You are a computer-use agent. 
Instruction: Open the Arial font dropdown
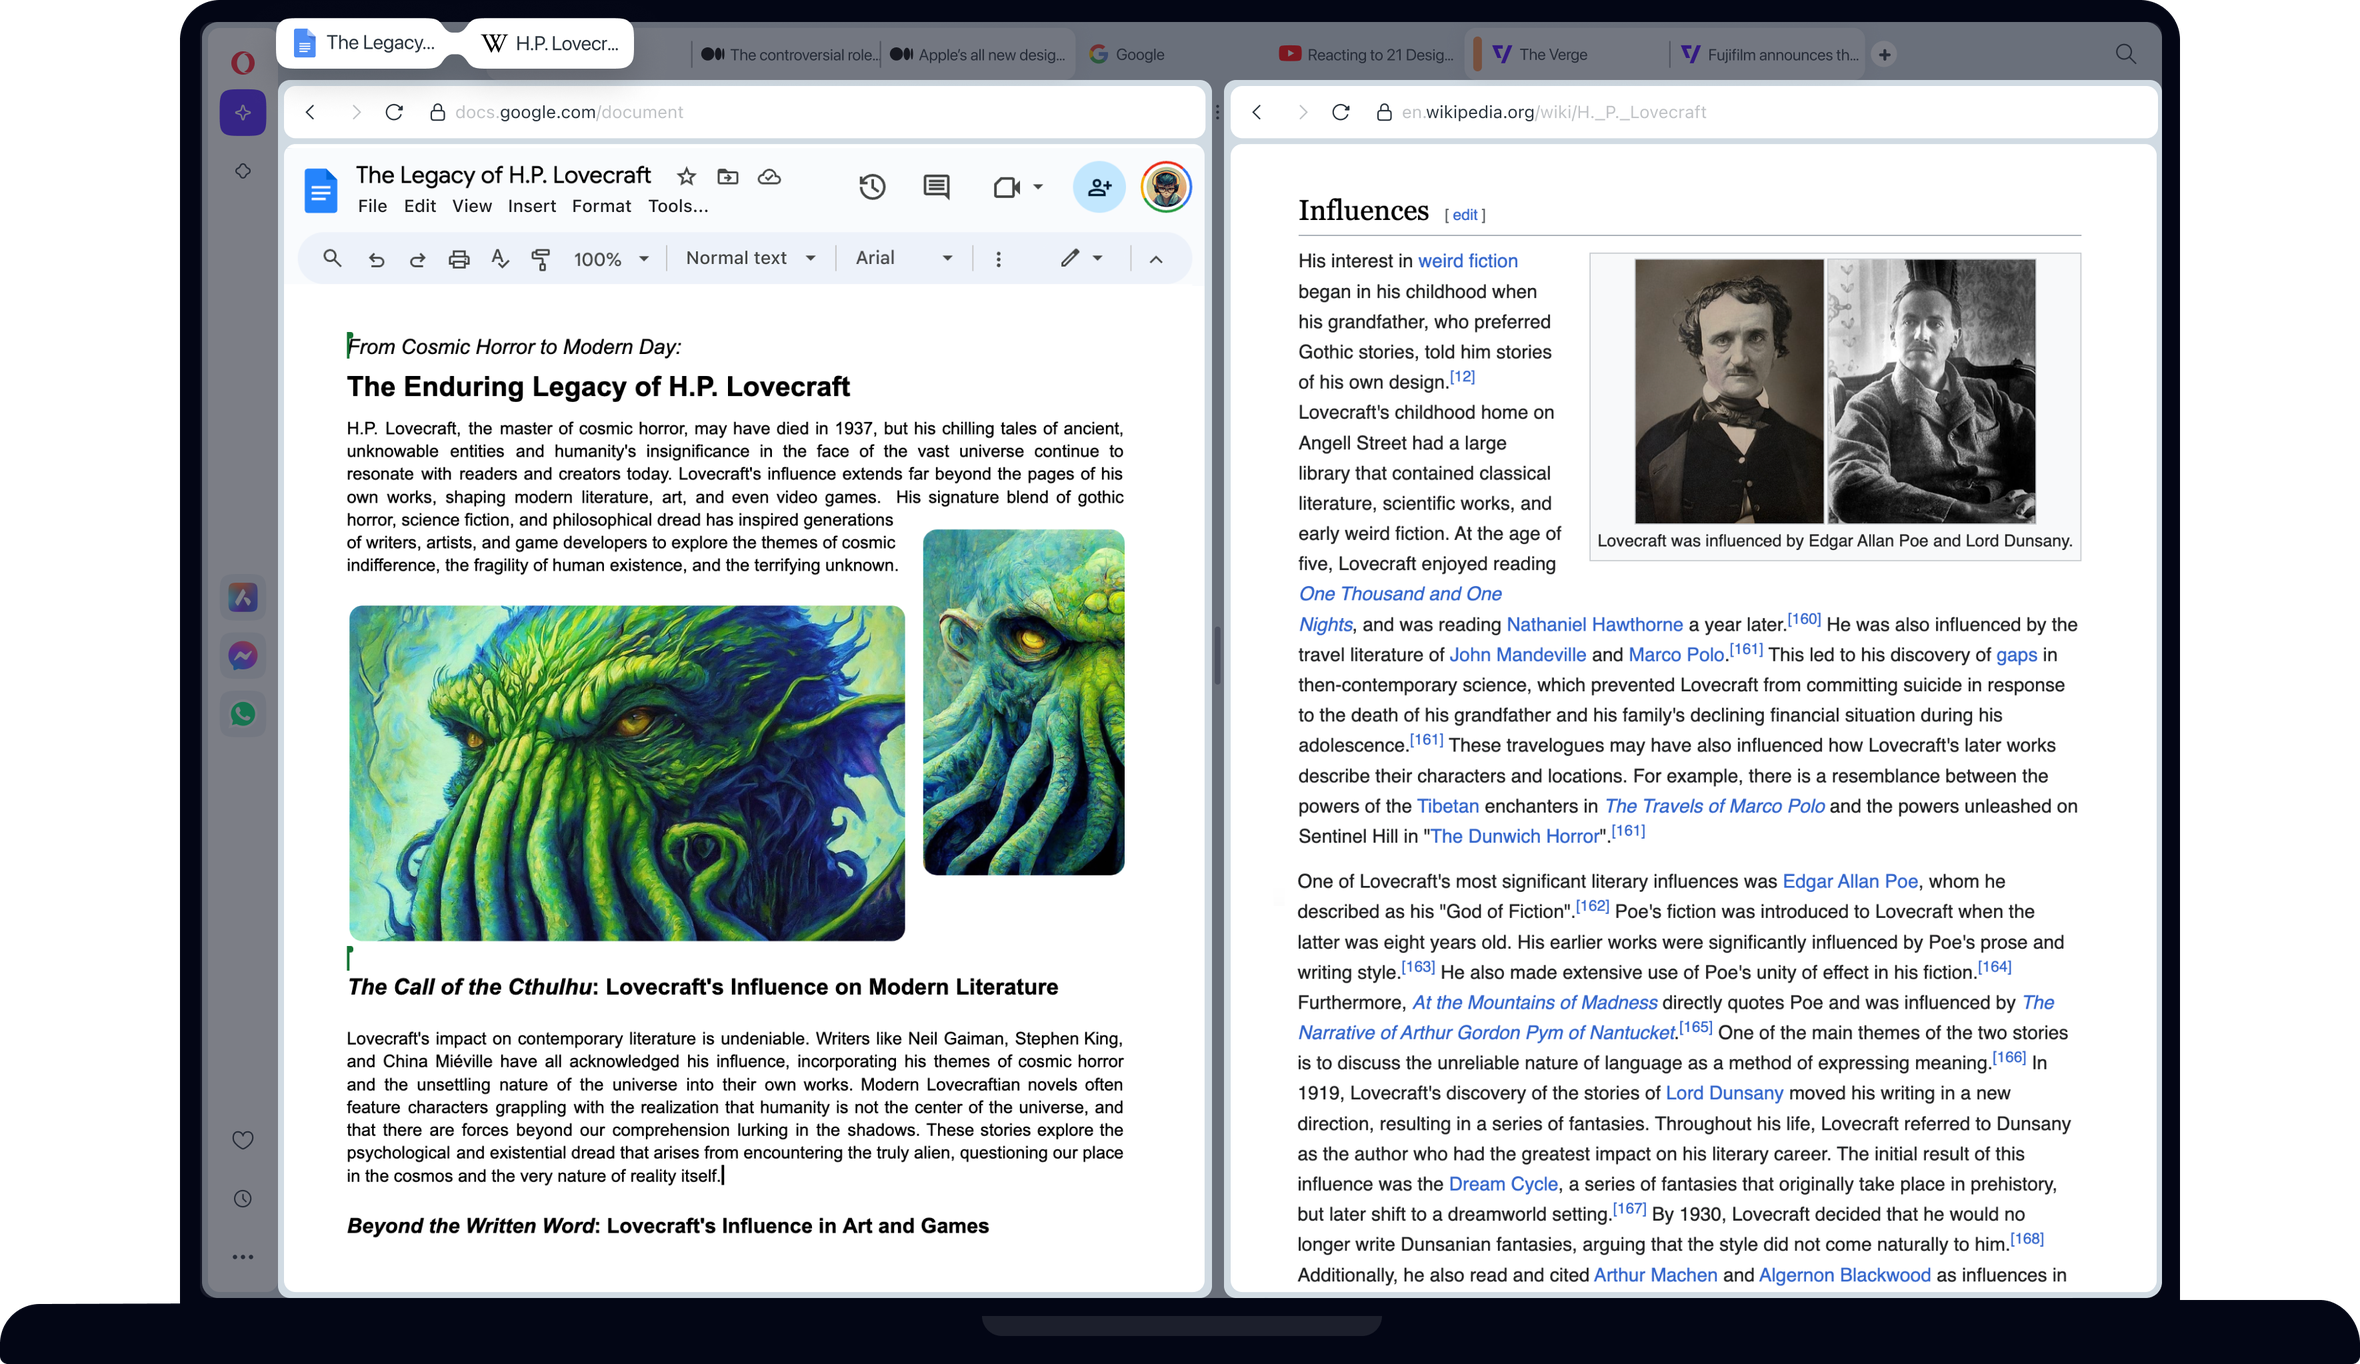click(904, 258)
